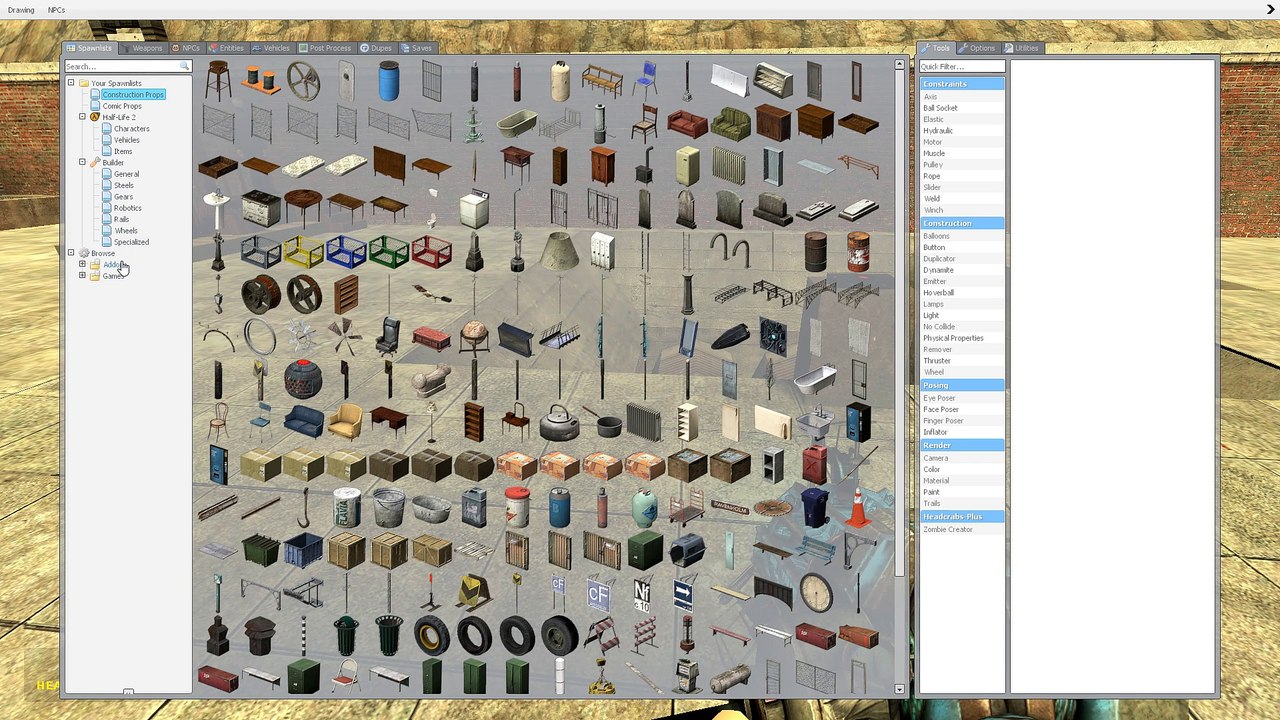Viewport: 1280px width, 720px height.
Task: Expand the Games folder node
Action: [x=82, y=276]
